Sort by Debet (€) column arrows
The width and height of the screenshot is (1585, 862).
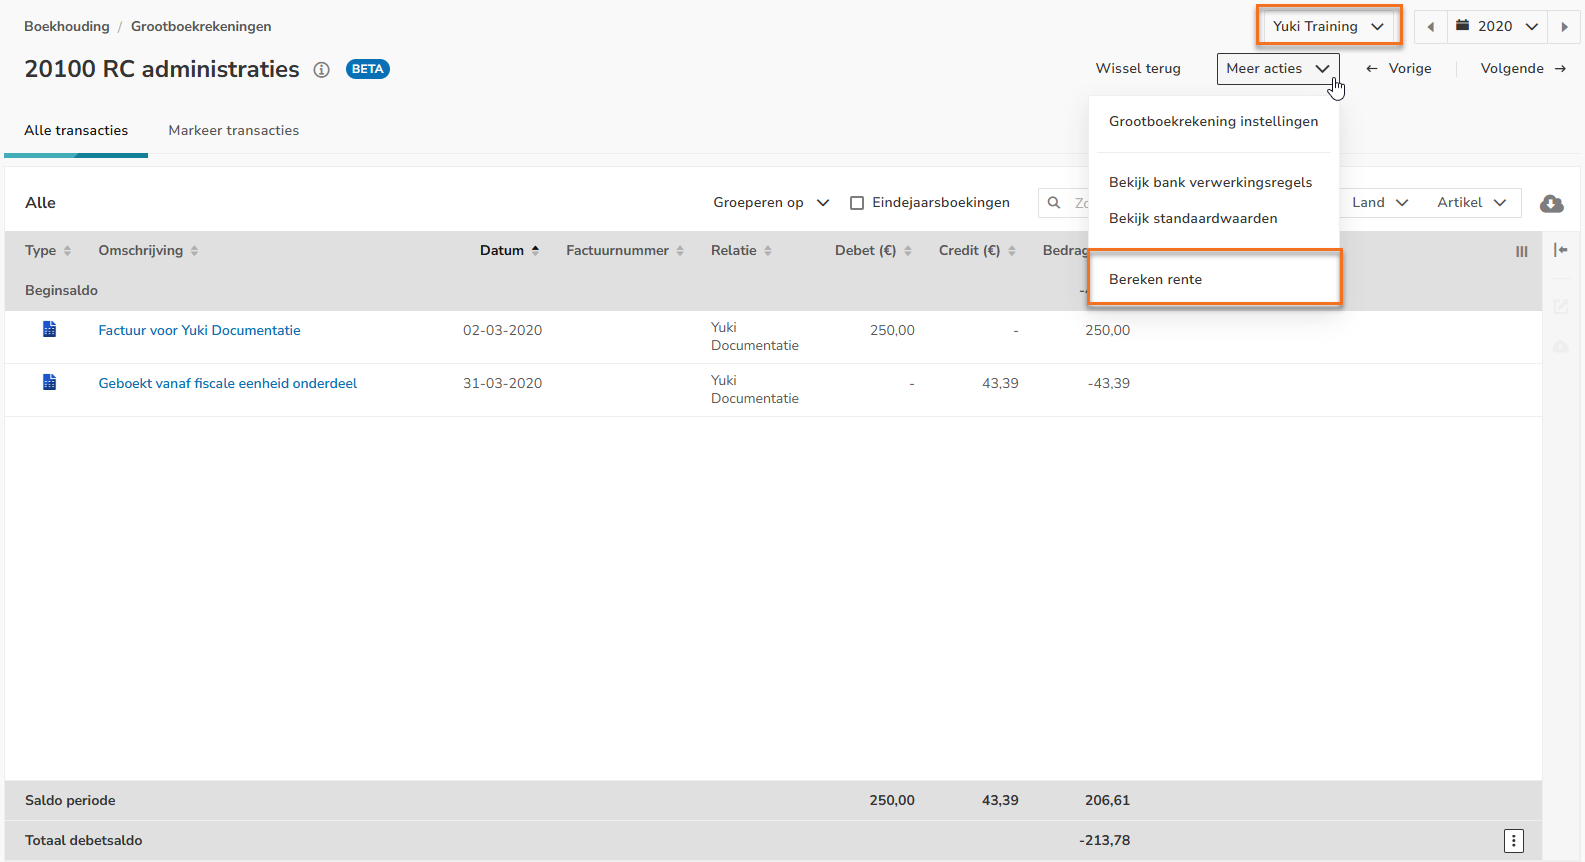click(908, 251)
